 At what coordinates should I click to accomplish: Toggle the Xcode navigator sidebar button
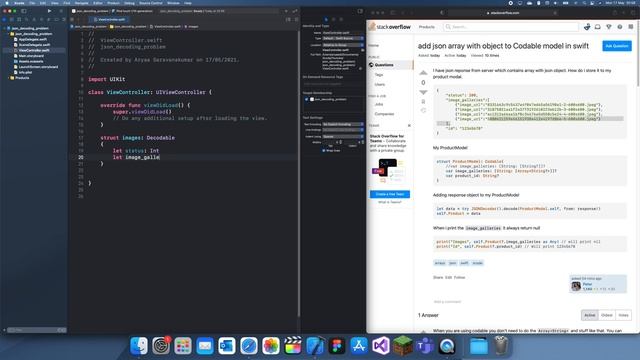[24, 11]
